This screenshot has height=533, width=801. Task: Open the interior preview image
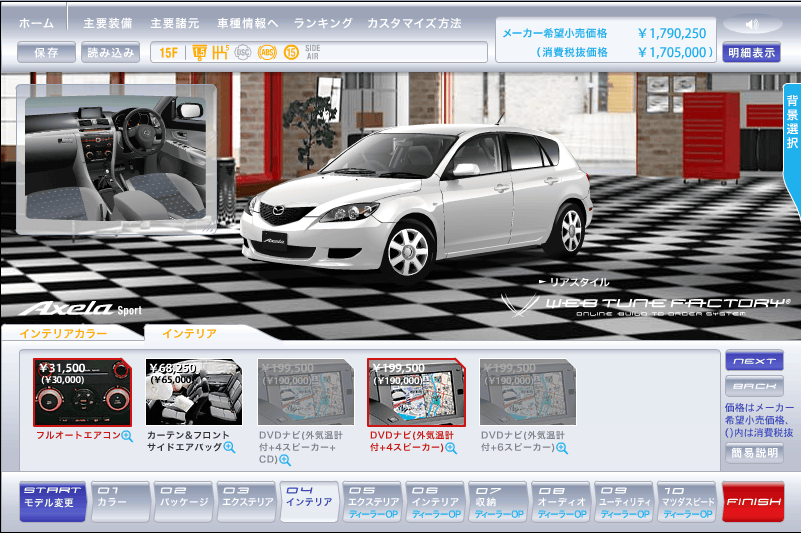116,158
